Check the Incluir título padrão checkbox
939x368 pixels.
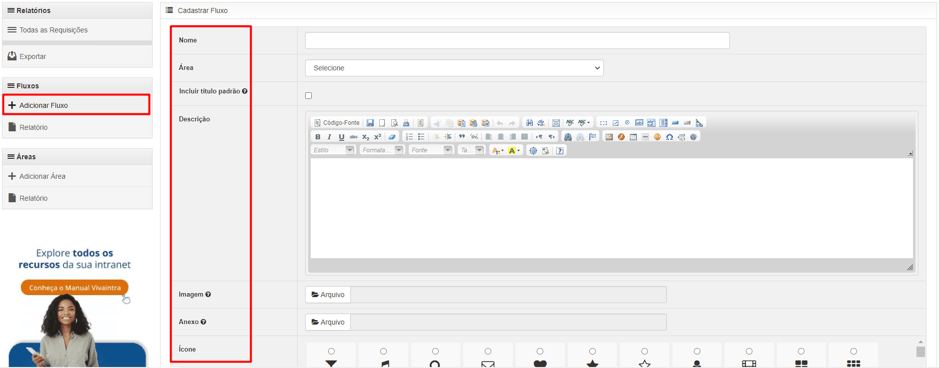(308, 95)
